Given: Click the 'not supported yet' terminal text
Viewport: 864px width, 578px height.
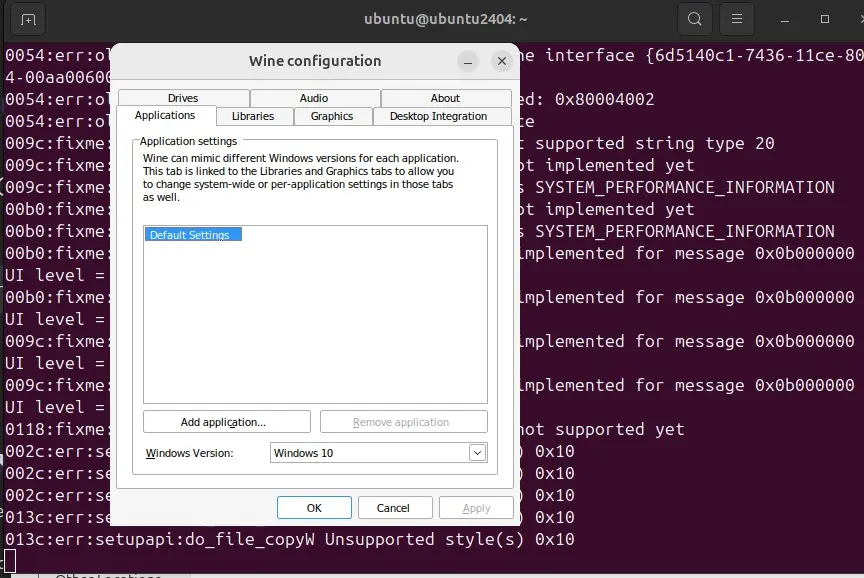Looking at the screenshot, I should [x=604, y=429].
